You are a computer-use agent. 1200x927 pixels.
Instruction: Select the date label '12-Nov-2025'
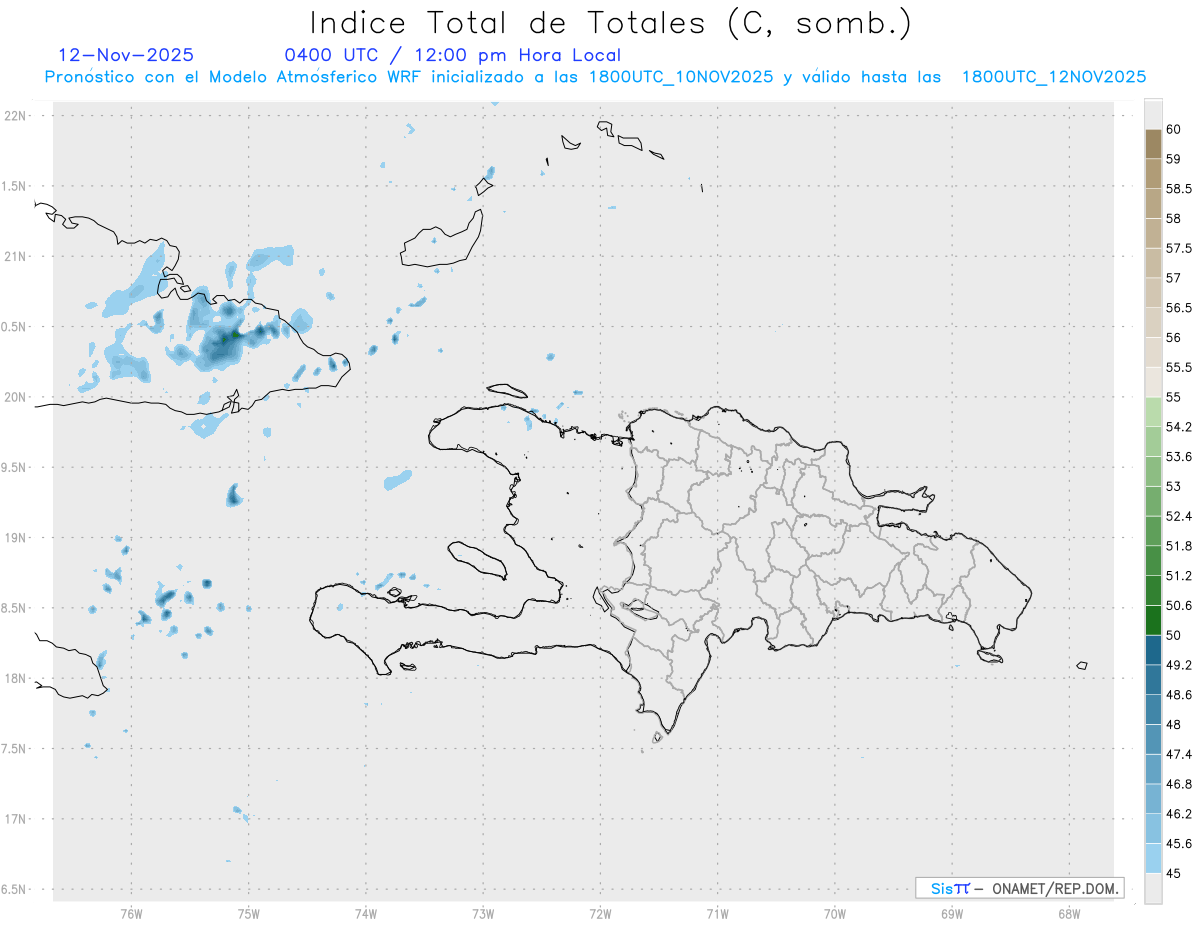[x=126, y=55]
